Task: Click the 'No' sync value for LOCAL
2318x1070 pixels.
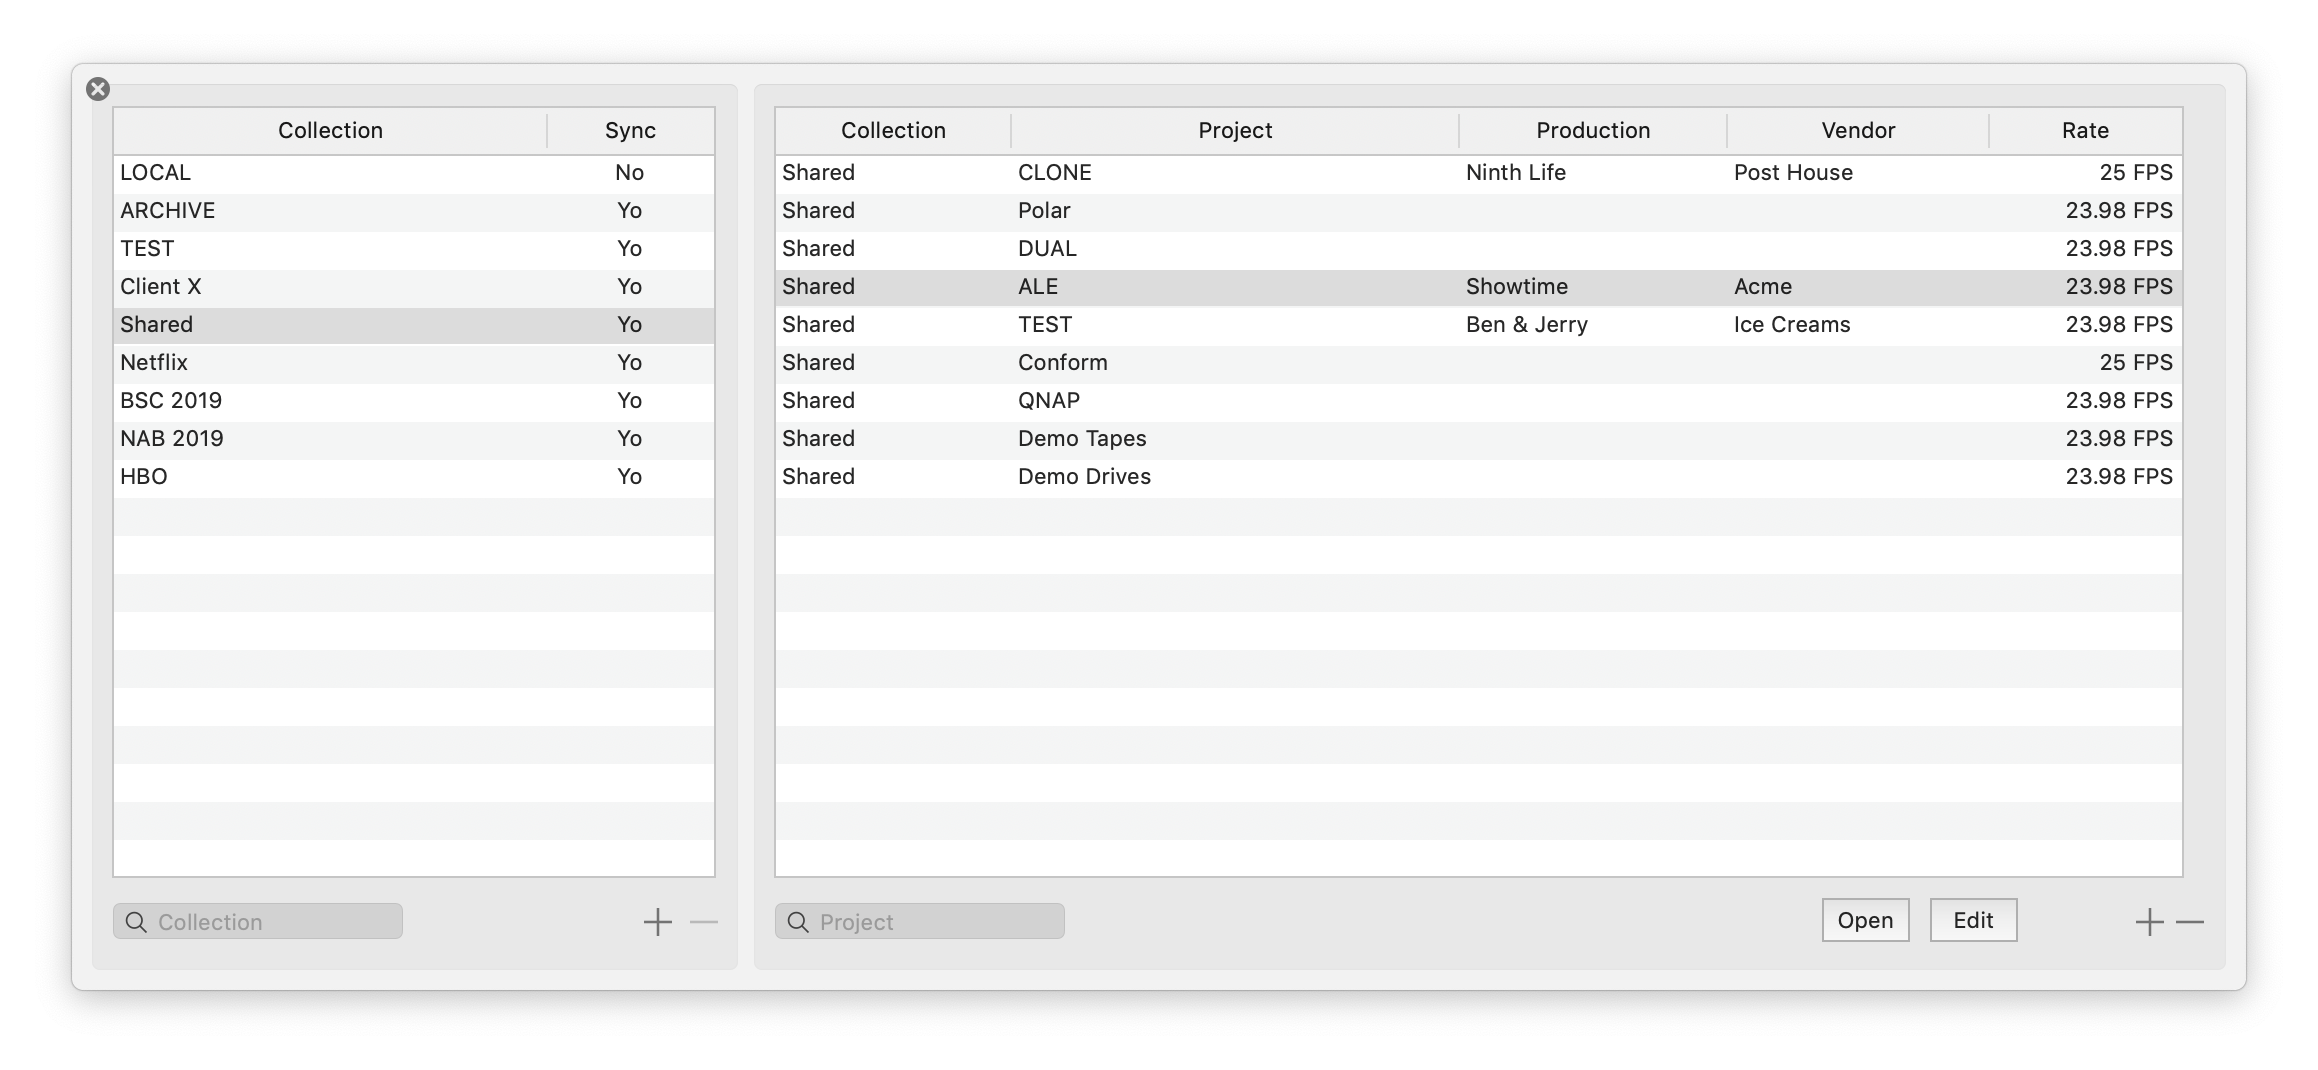Action: click(x=630, y=173)
